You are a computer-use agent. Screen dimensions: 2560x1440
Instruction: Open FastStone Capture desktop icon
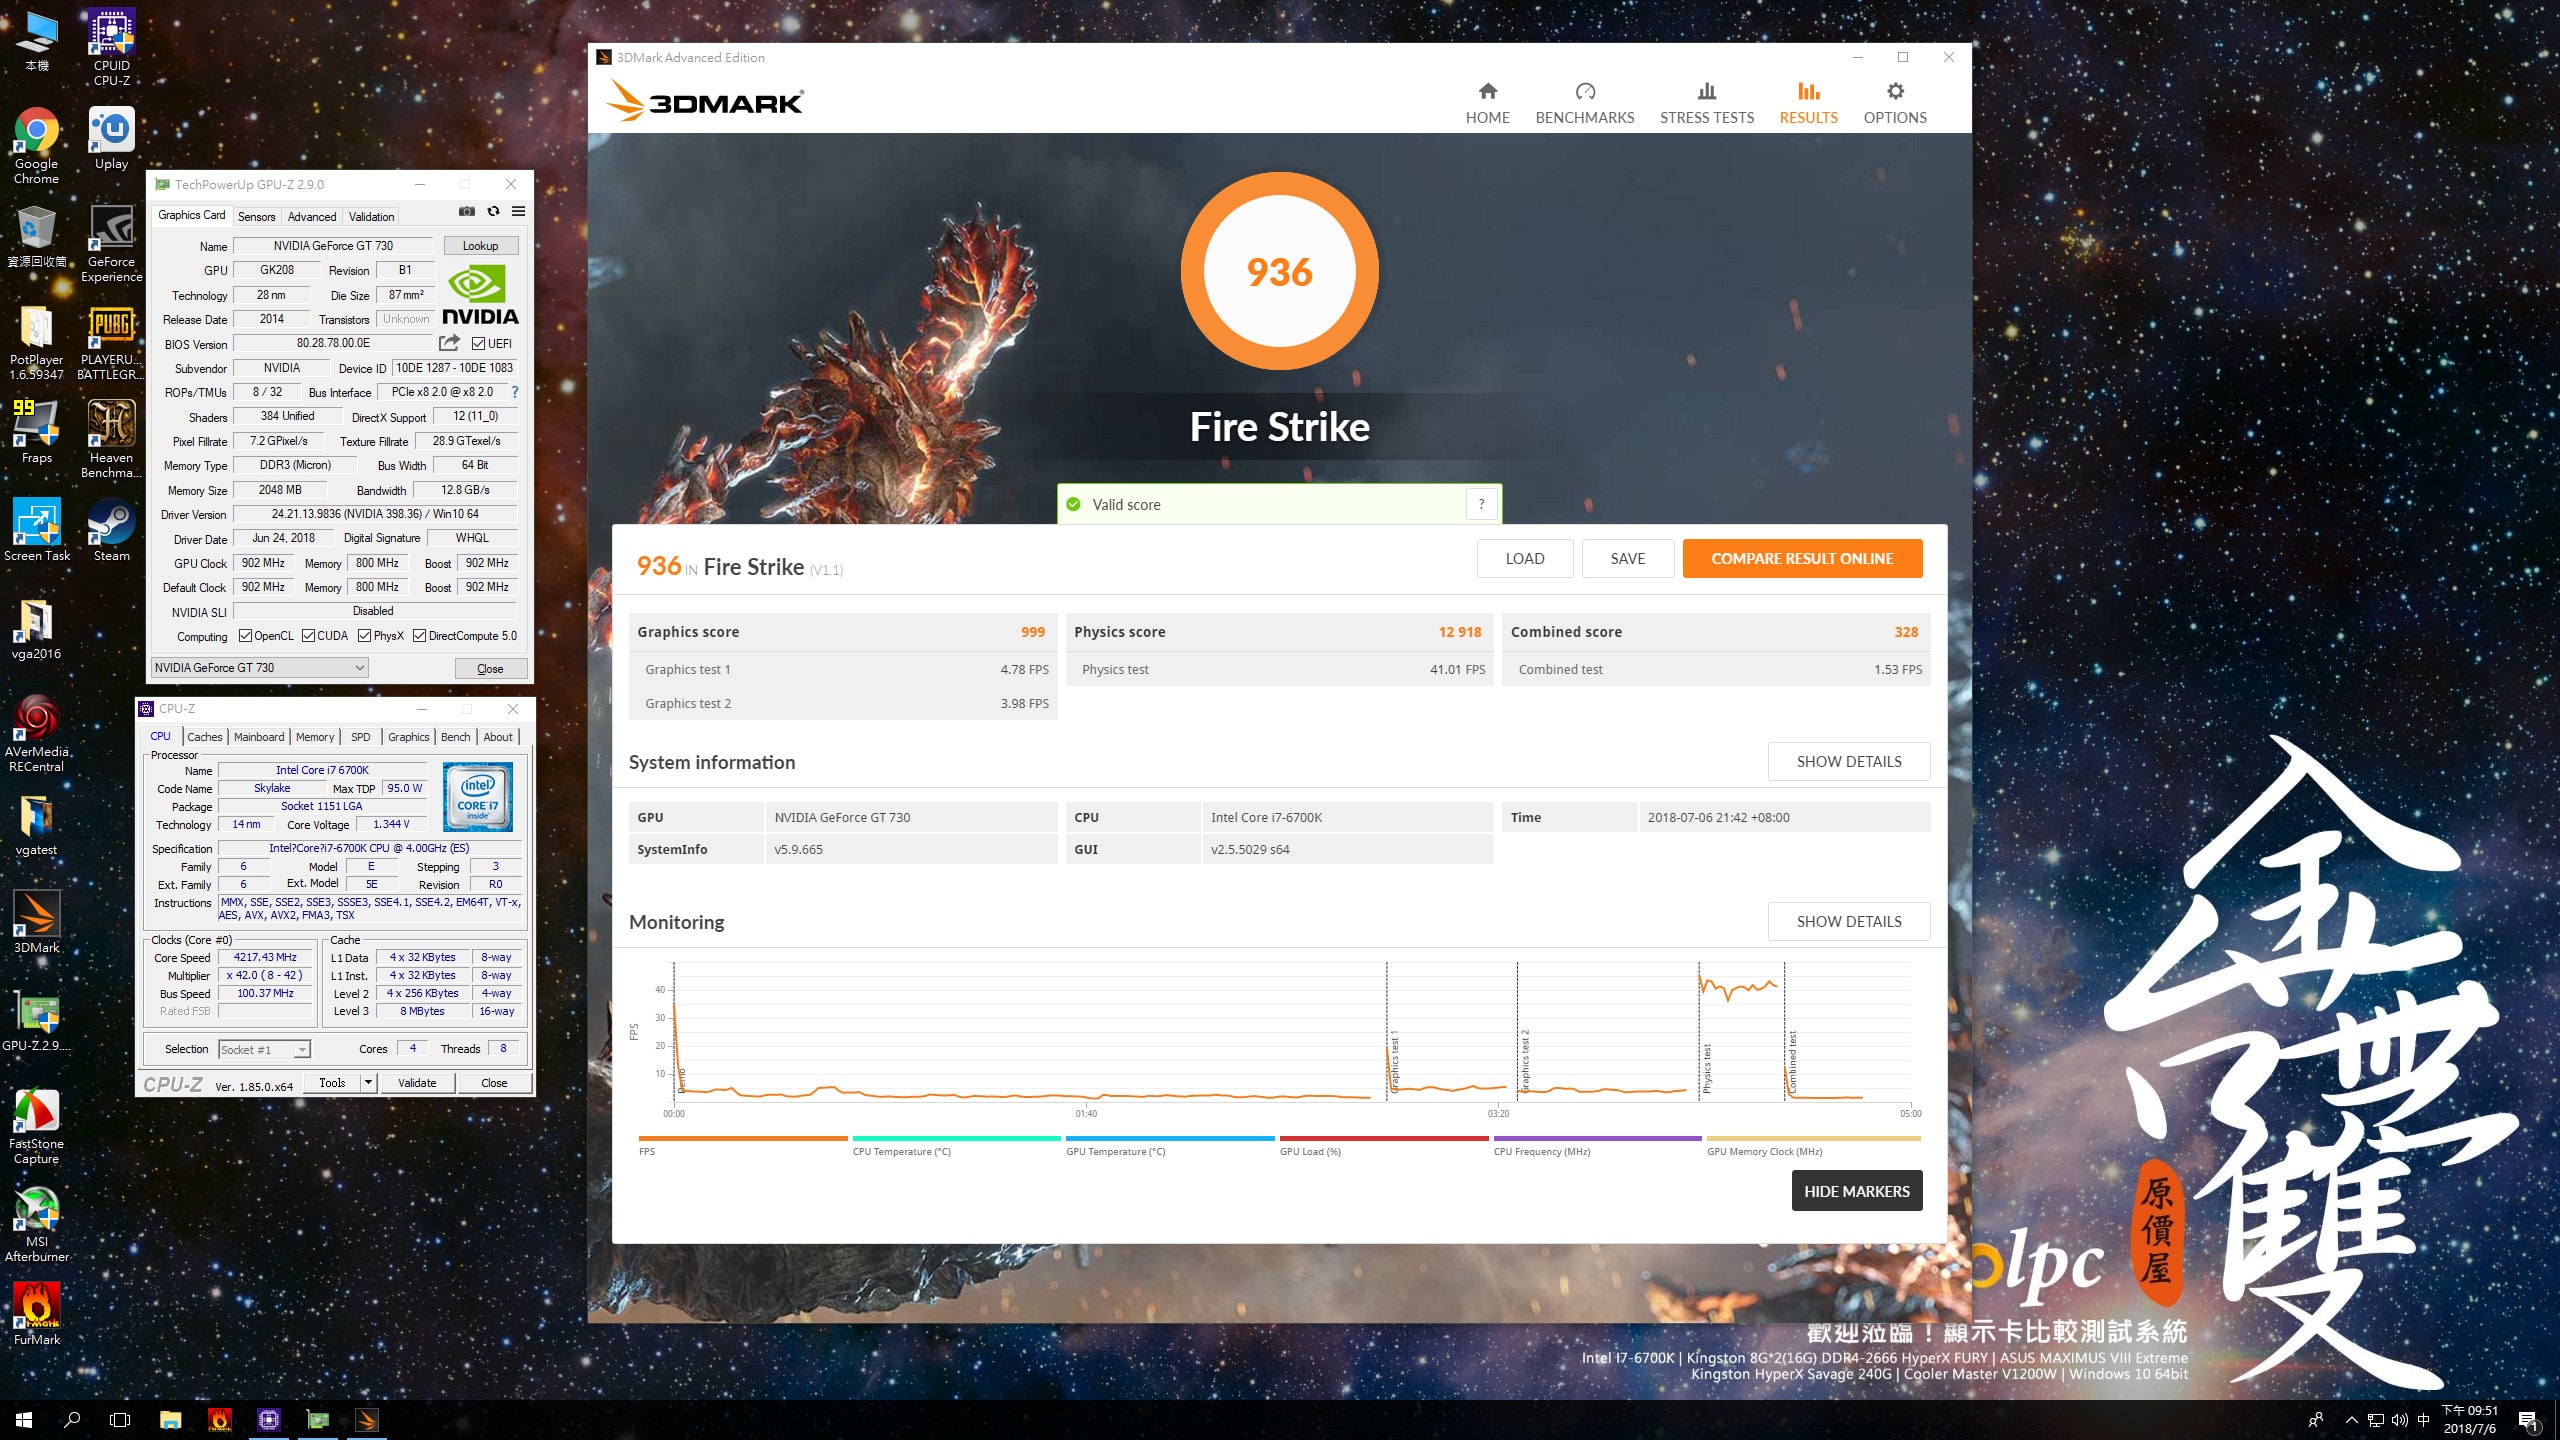[x=36, y=1128]
